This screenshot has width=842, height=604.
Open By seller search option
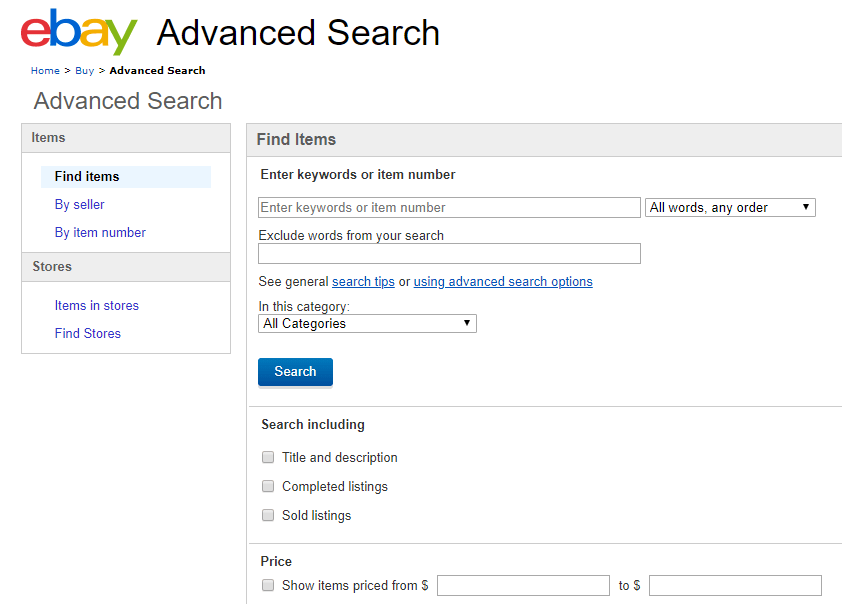point(79,205)
